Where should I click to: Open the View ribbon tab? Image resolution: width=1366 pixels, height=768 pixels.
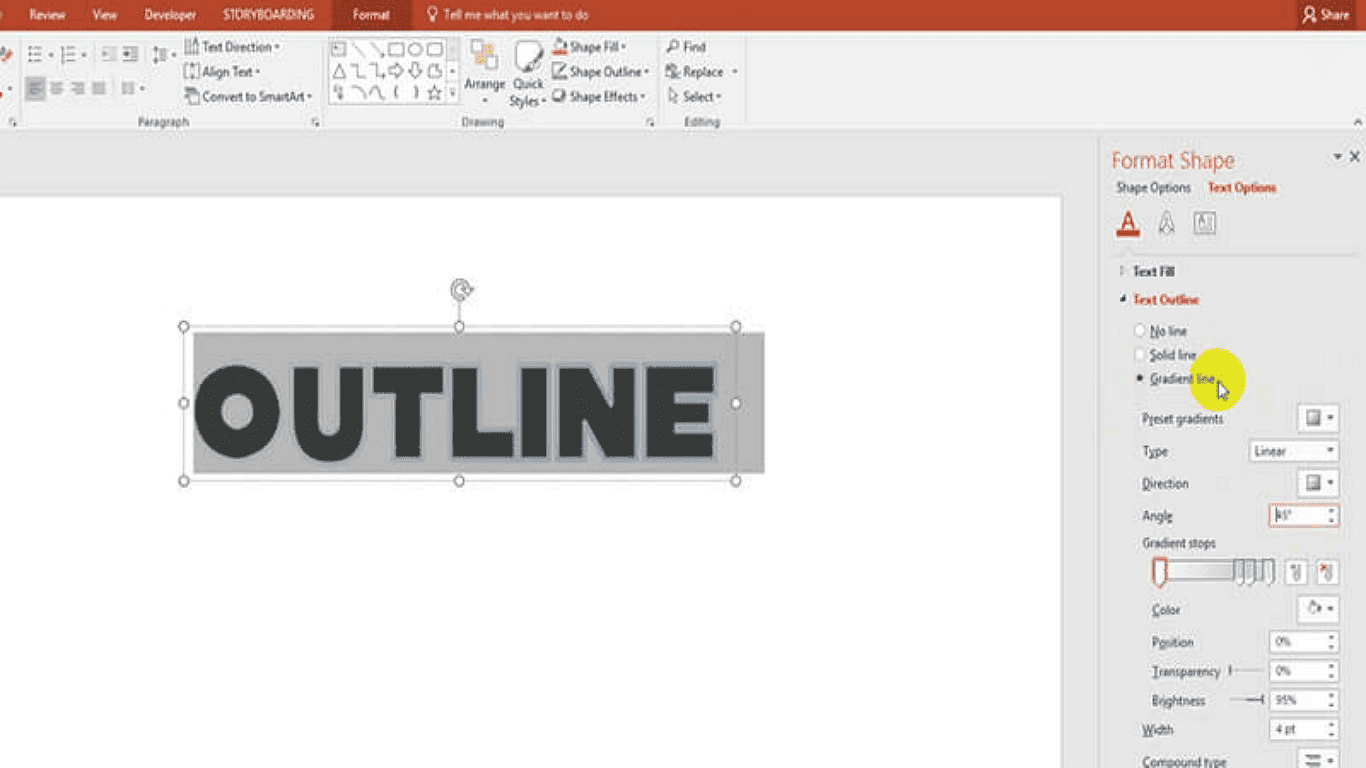tap(104, 15)
